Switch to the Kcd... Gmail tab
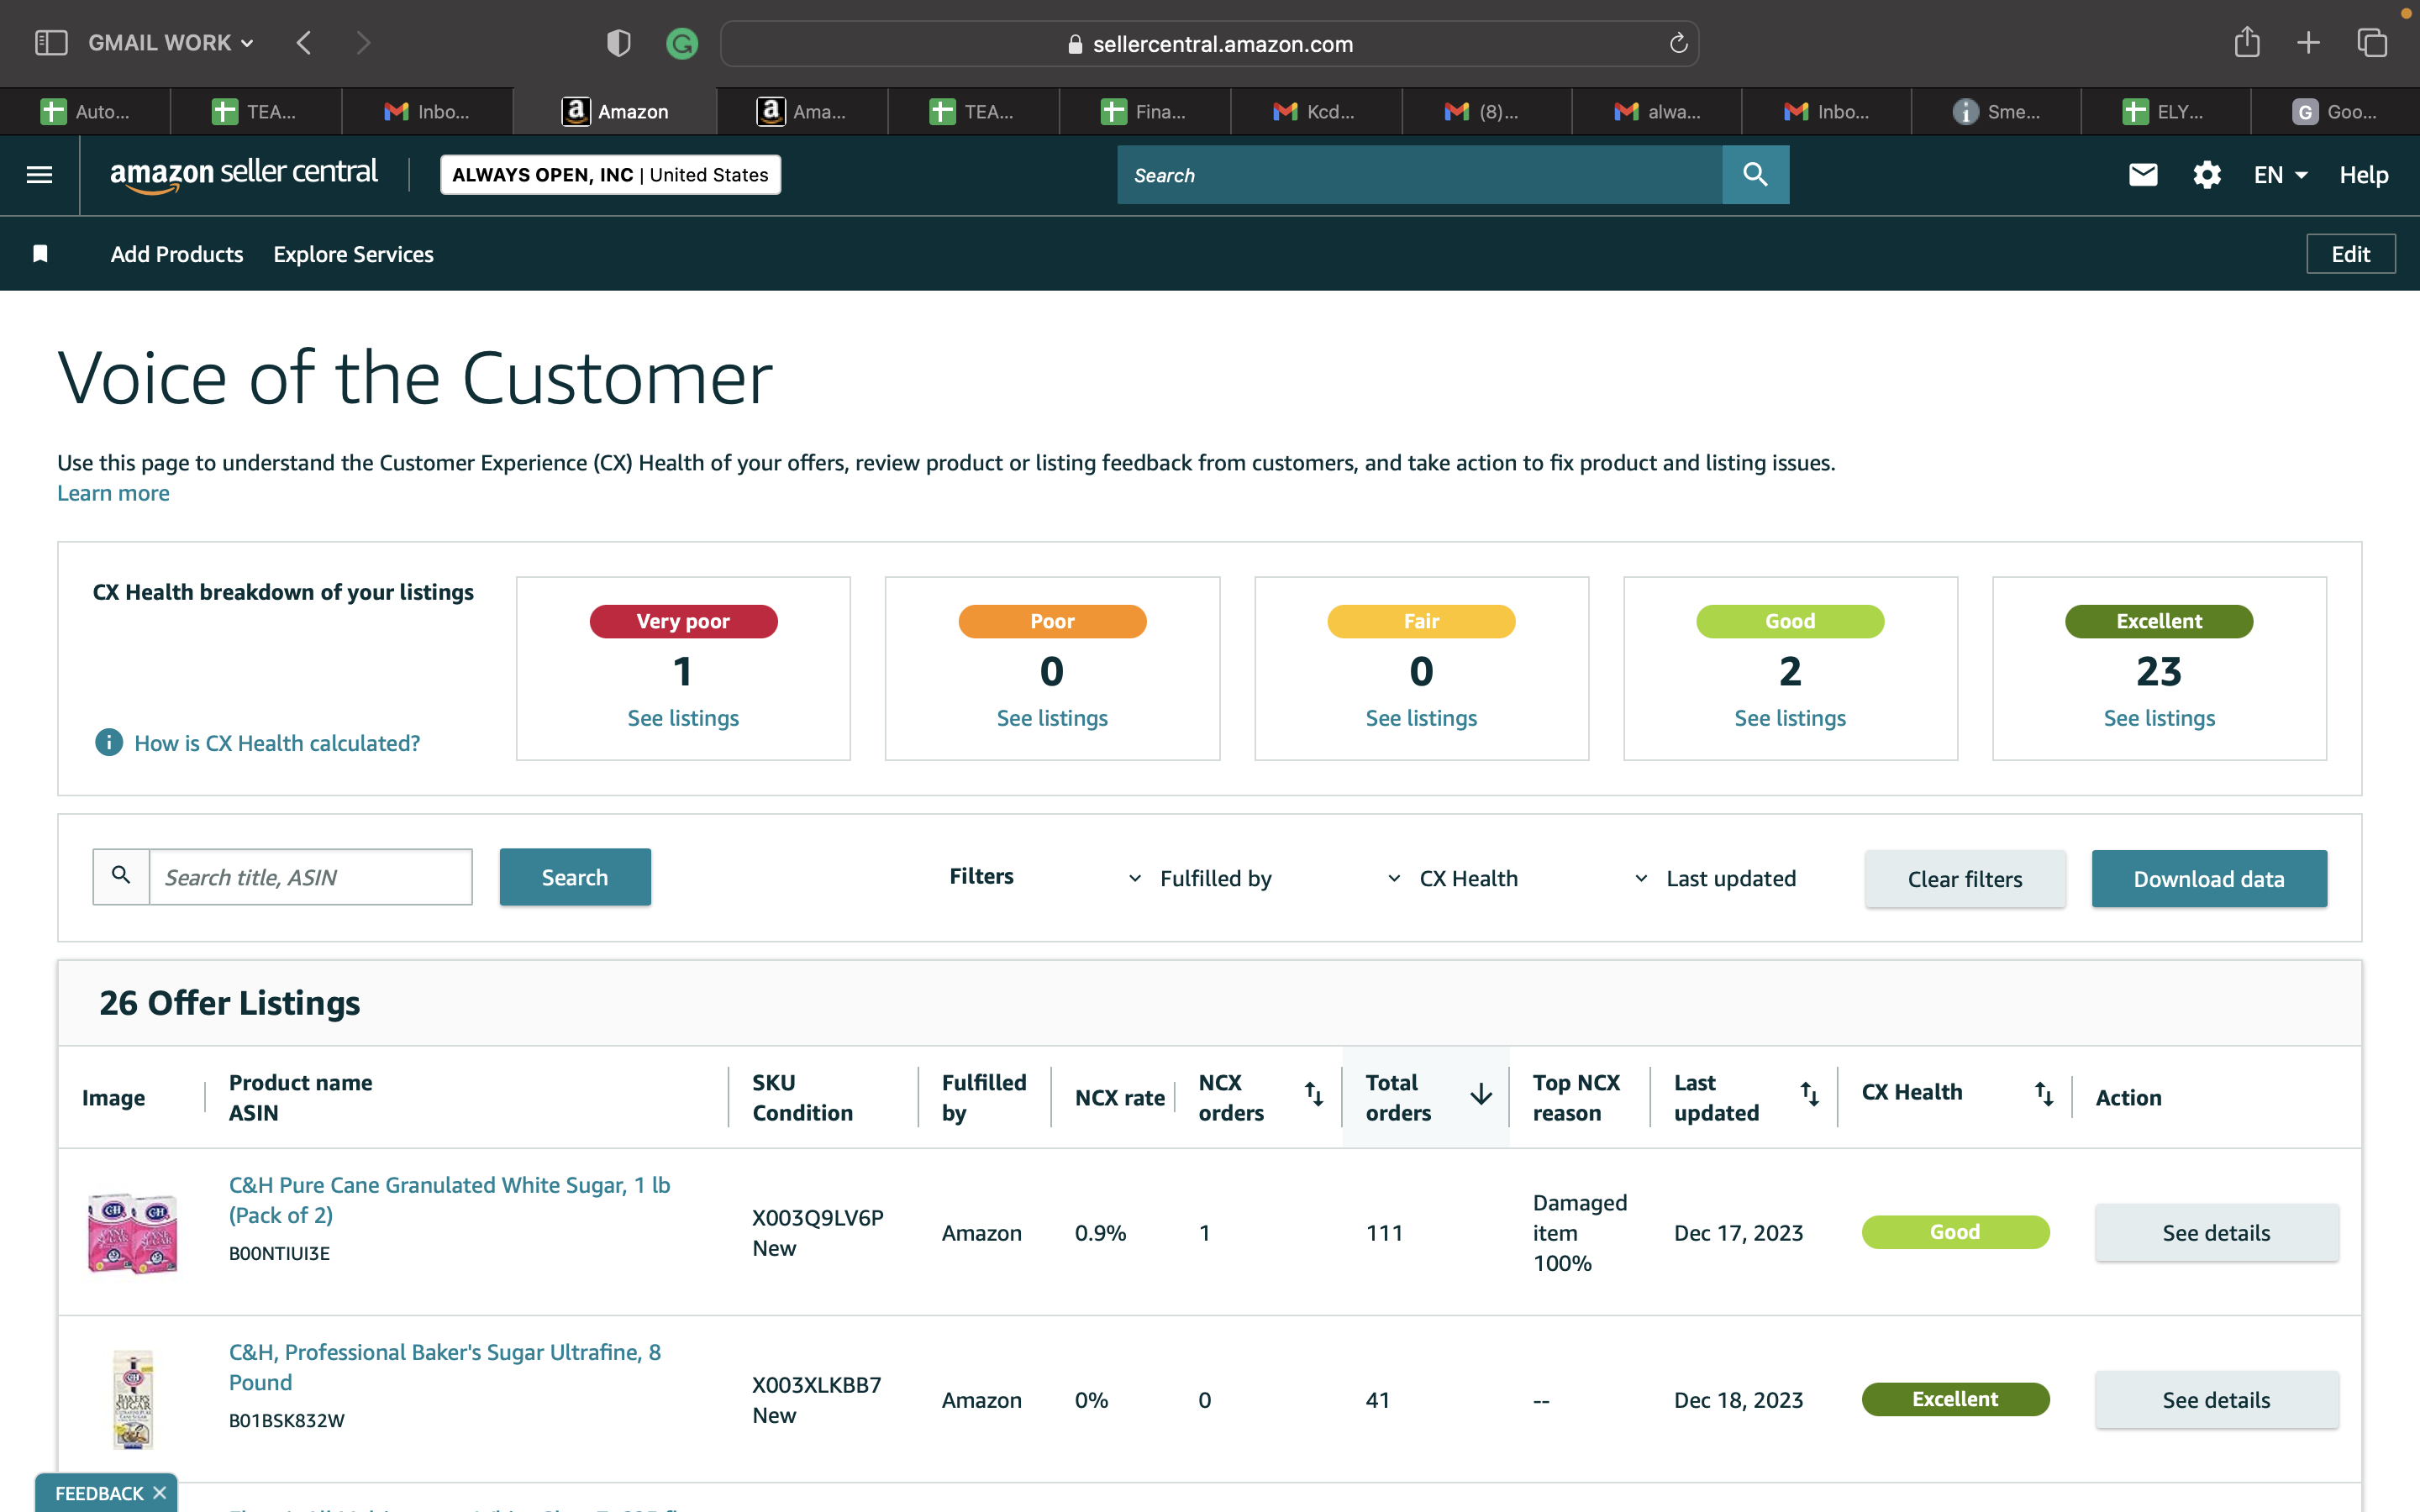The image size is (2420, 1512). (1315, 112)
